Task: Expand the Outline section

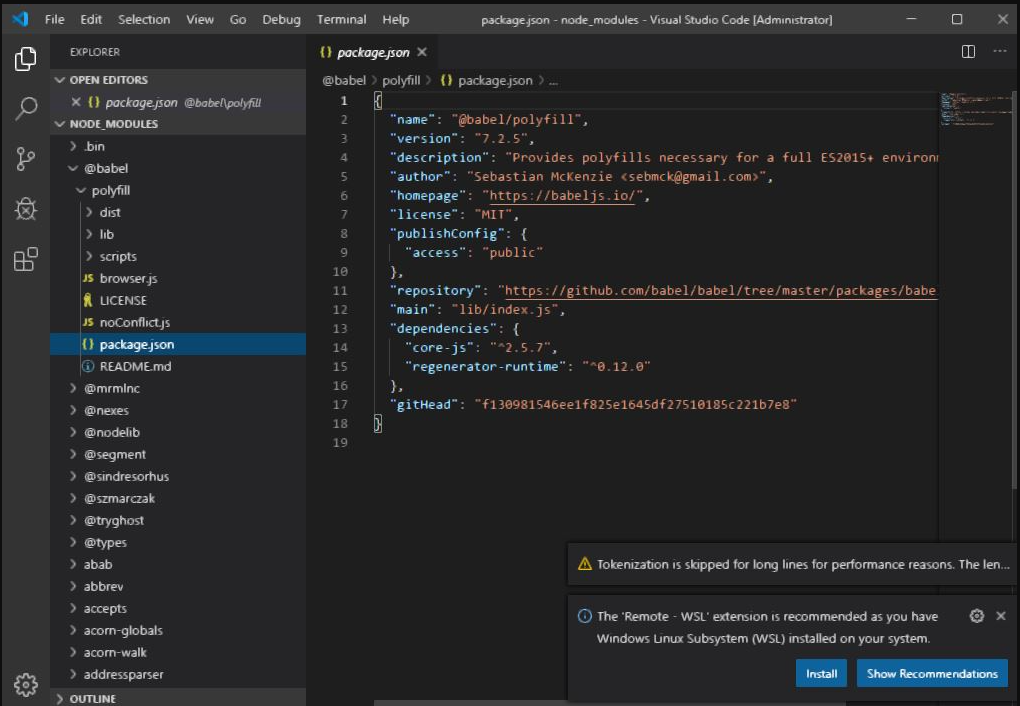Action: tap(60, 698)
